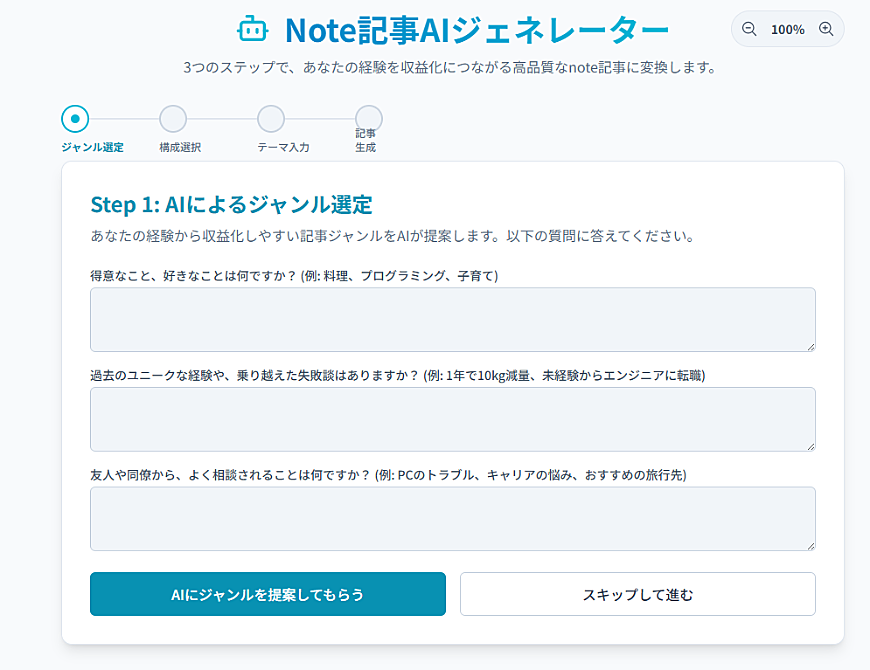Click the zoom in magnifier icon
Image resolution: width=870 pixels, height=670 pixels.
pyautogui.click(x=826, y=29)
